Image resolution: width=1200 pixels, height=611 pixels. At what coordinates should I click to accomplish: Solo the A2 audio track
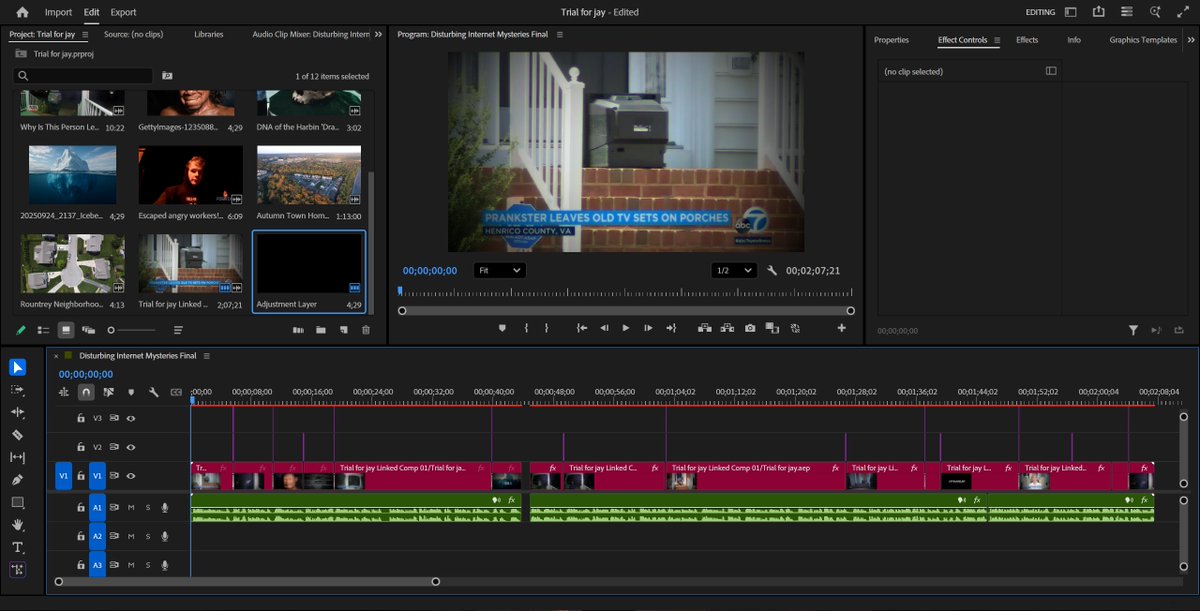(148, 537)
